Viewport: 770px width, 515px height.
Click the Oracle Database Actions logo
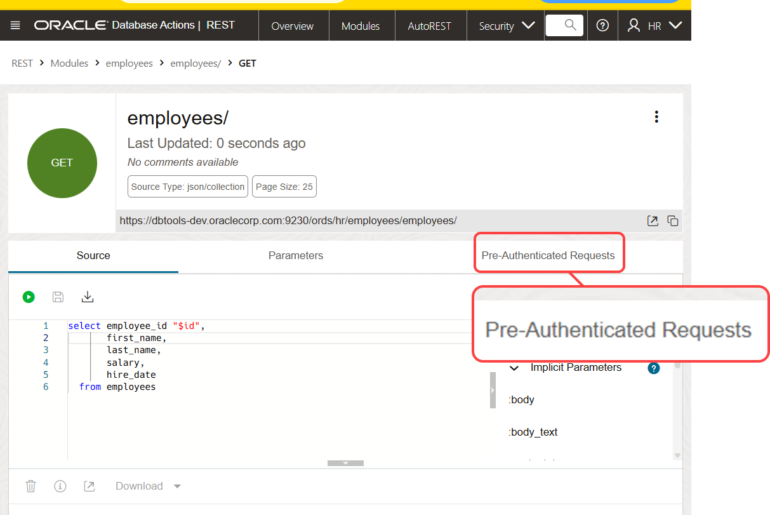[134, 25]
